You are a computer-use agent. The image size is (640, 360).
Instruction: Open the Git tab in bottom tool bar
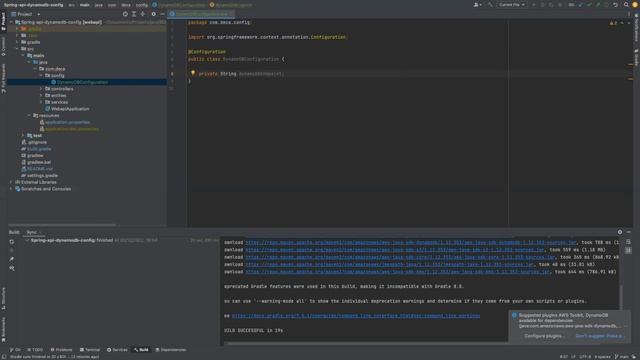tap(15, 350)
